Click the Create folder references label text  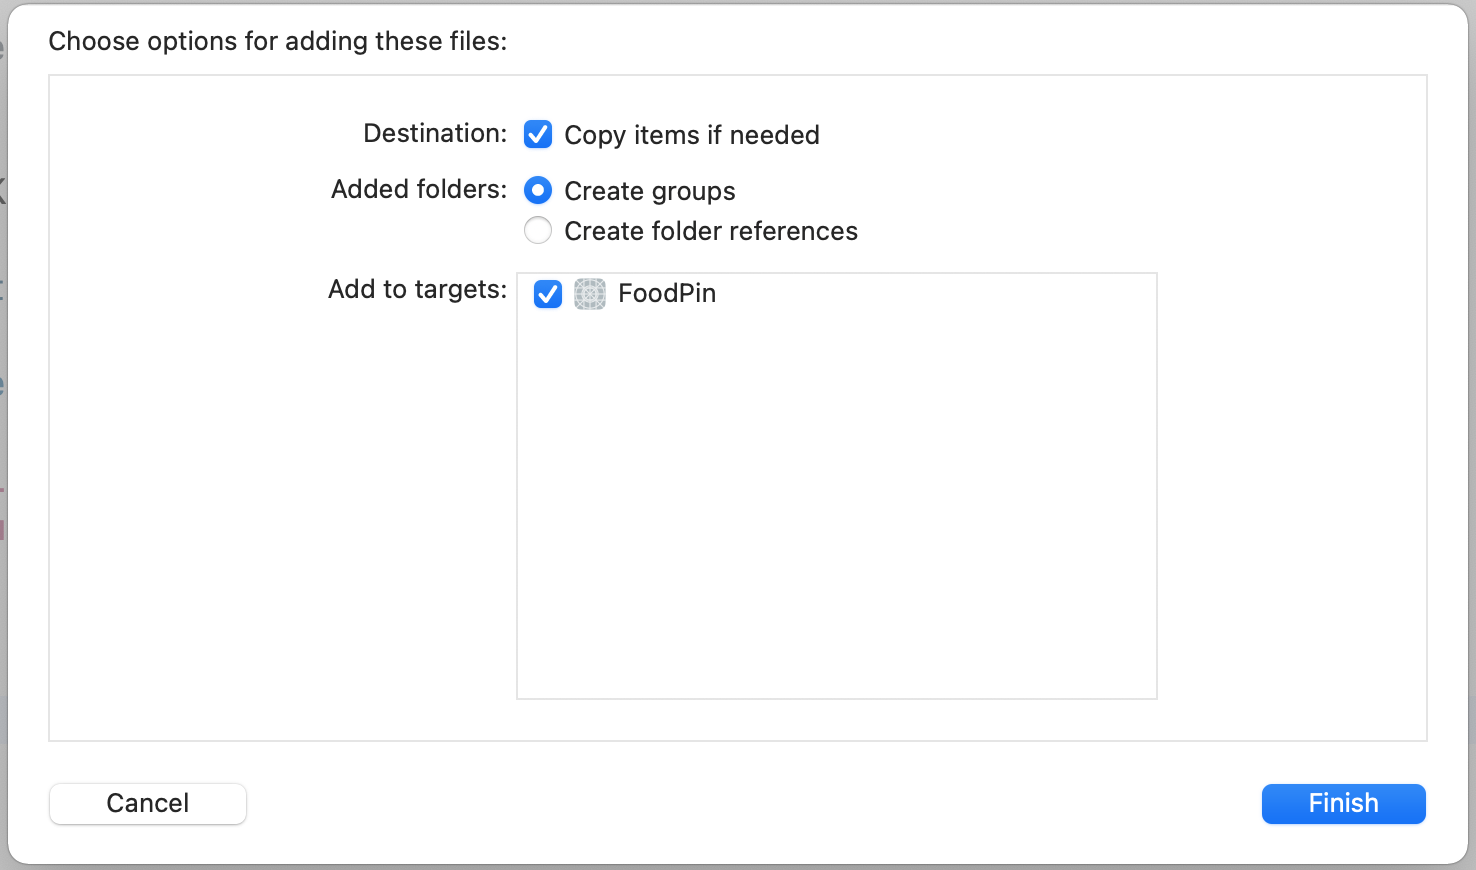click(x=711, y=231)
